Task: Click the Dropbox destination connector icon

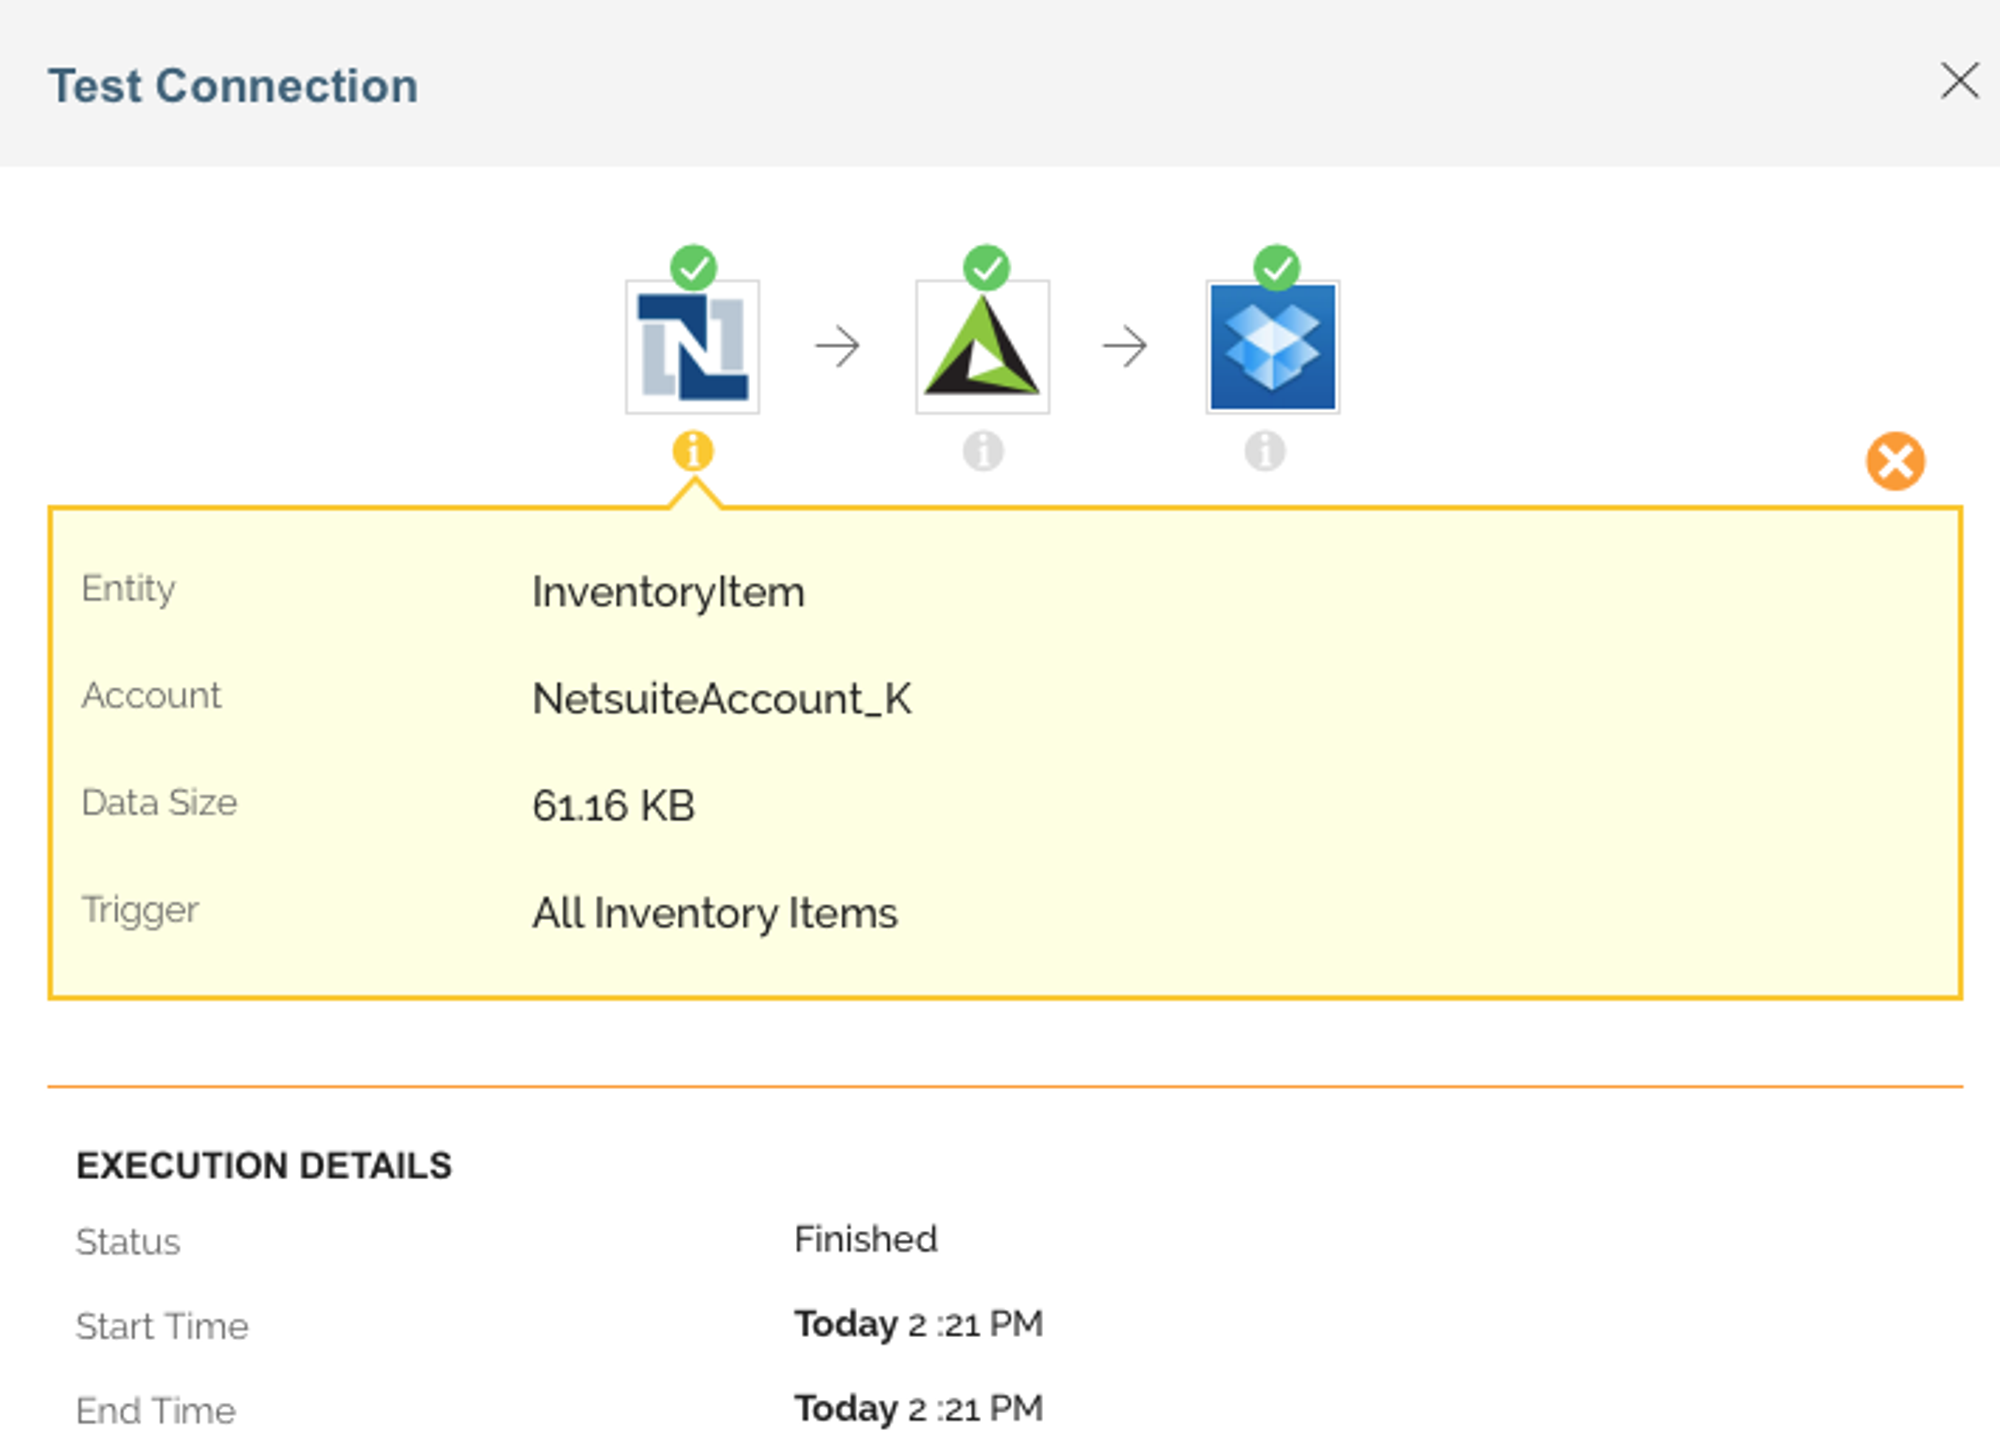Action: point(1272,346)
